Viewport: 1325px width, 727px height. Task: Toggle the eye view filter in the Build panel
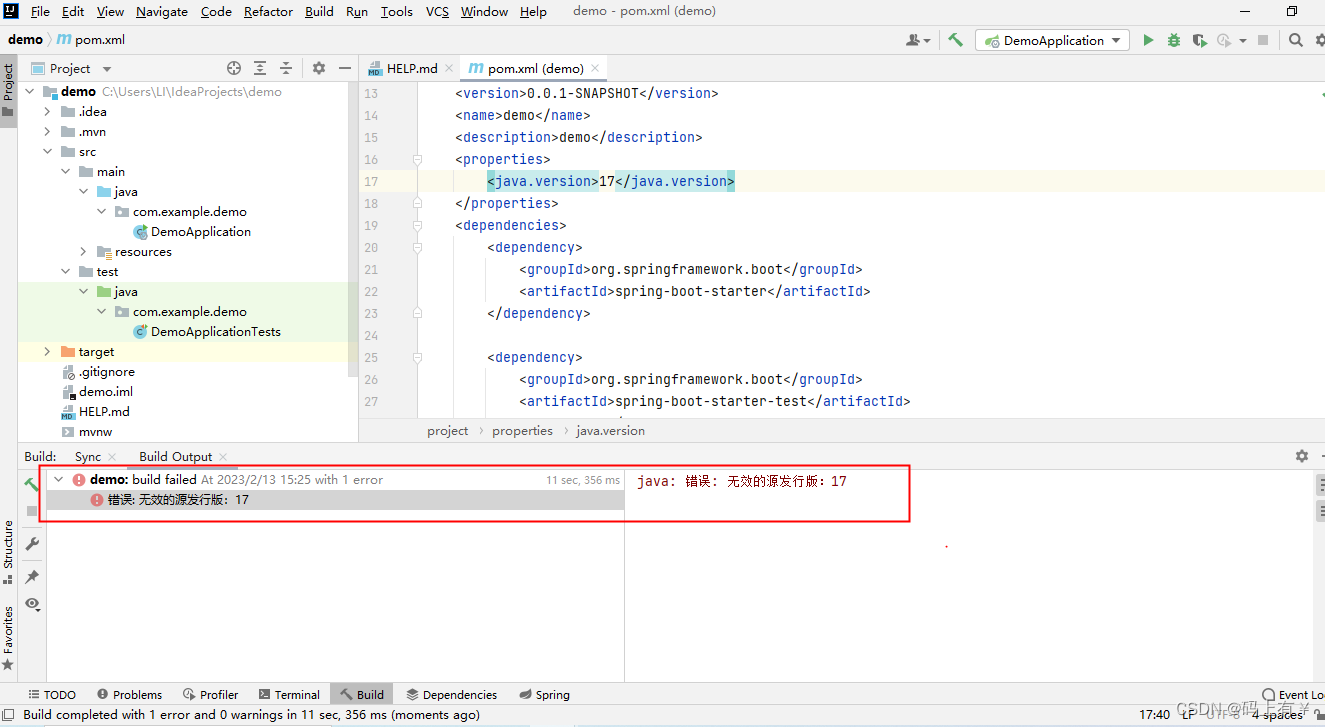[x=32, y=604]
